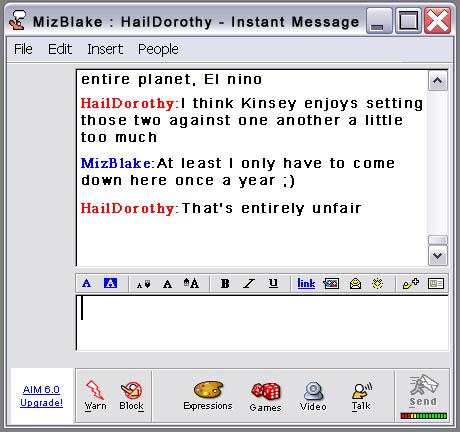This screenshot has width=460, height=432.
Task: Open the File menu
Action: point(23,49)
